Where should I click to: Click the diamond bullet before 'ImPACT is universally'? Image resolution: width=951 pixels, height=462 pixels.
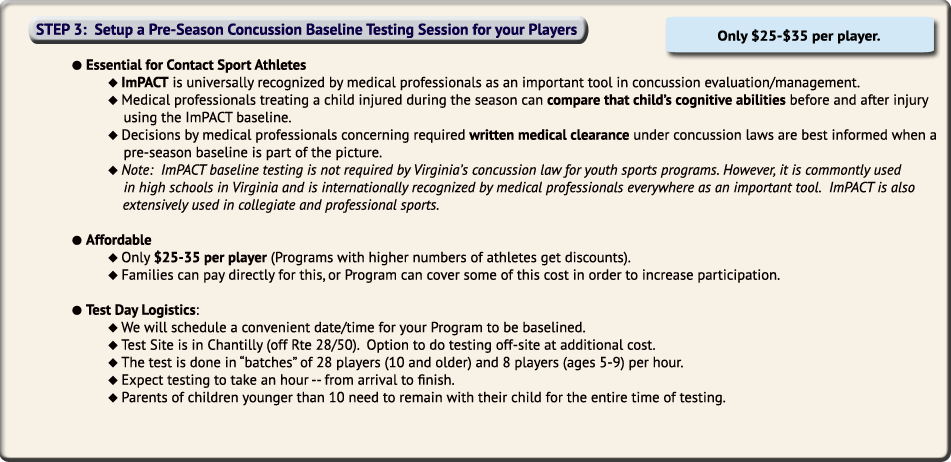[113, 82]
